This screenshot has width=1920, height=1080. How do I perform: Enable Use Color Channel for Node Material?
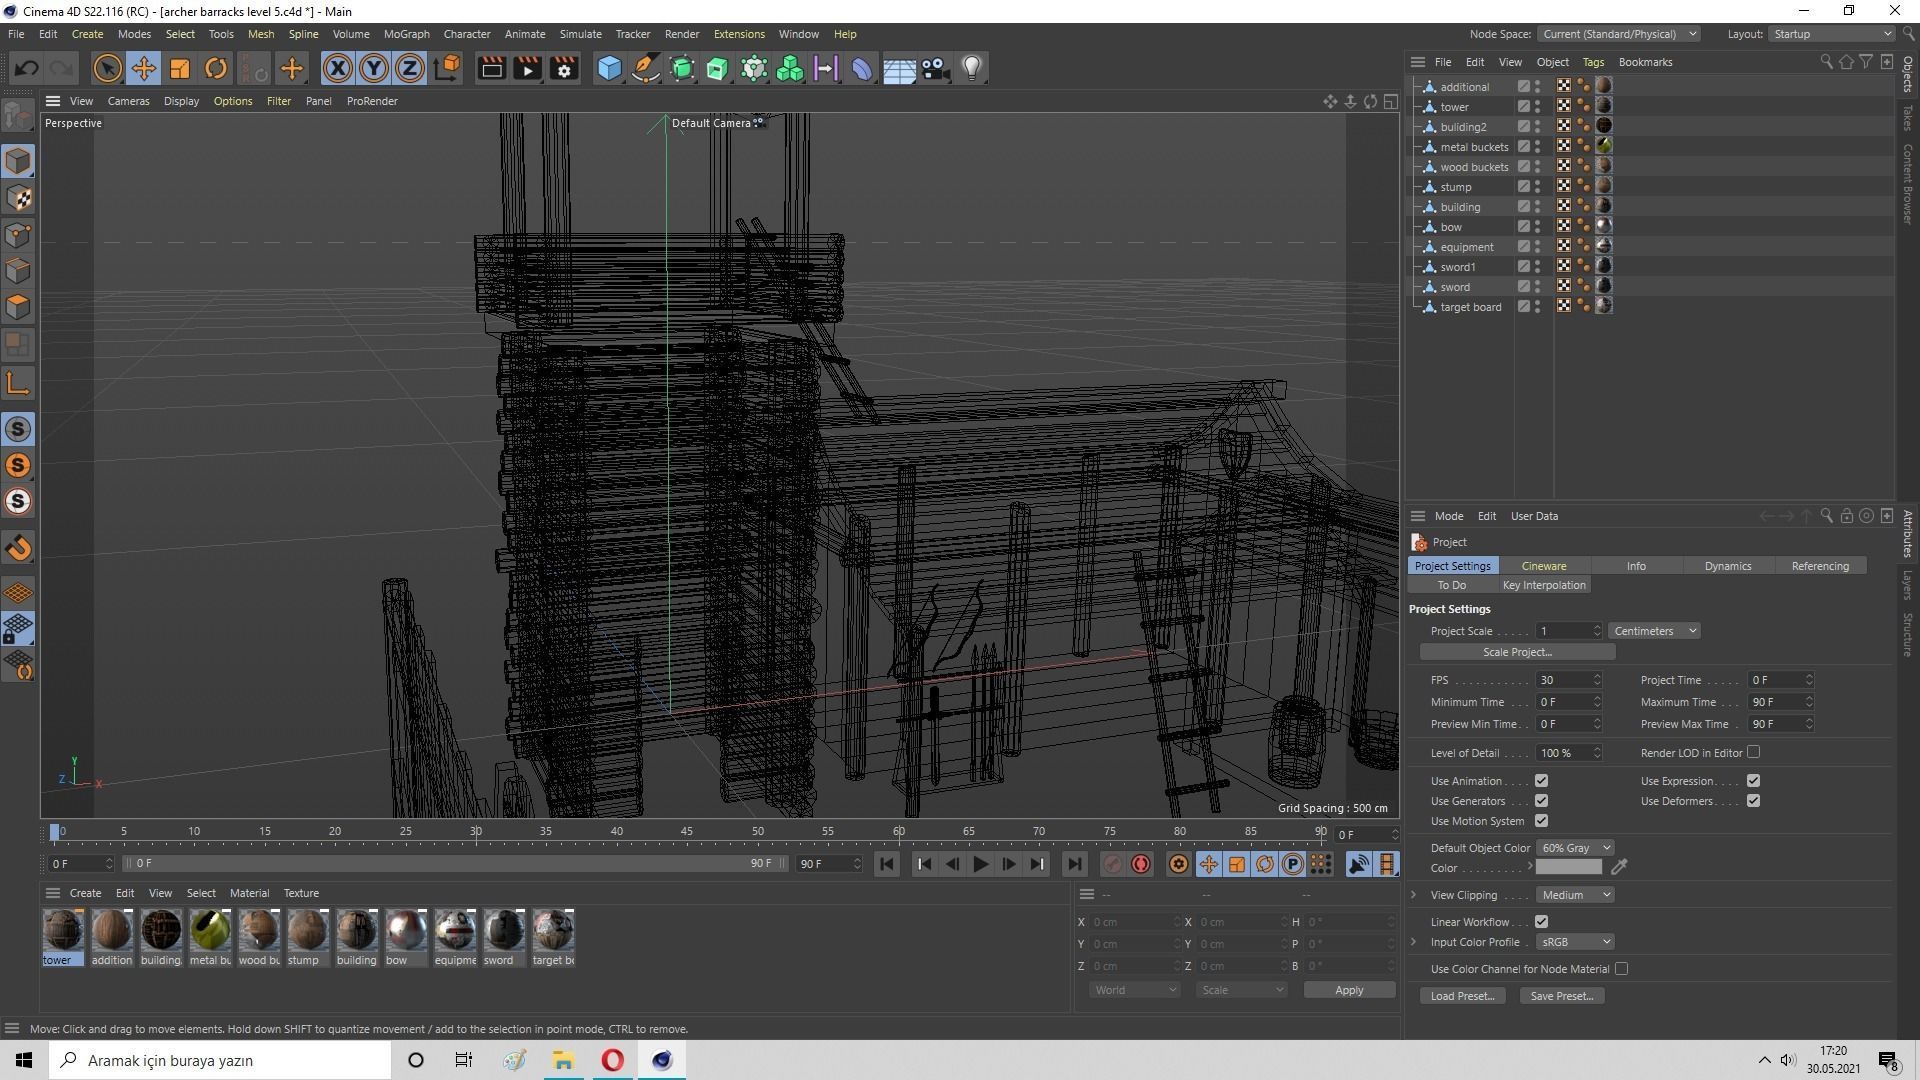click(1621, 969)
